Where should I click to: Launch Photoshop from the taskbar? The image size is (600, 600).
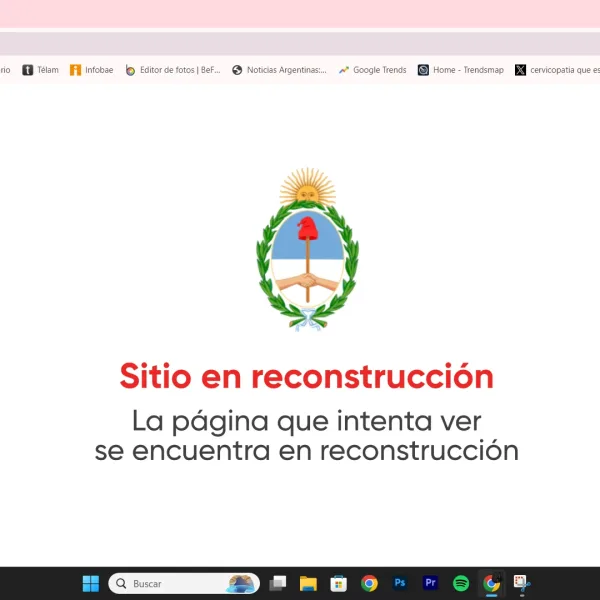[400, 583]
